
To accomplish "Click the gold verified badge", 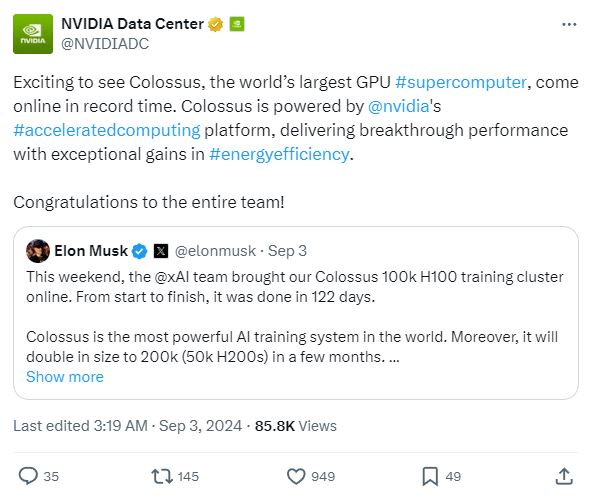I will click(x=215, y=24).
